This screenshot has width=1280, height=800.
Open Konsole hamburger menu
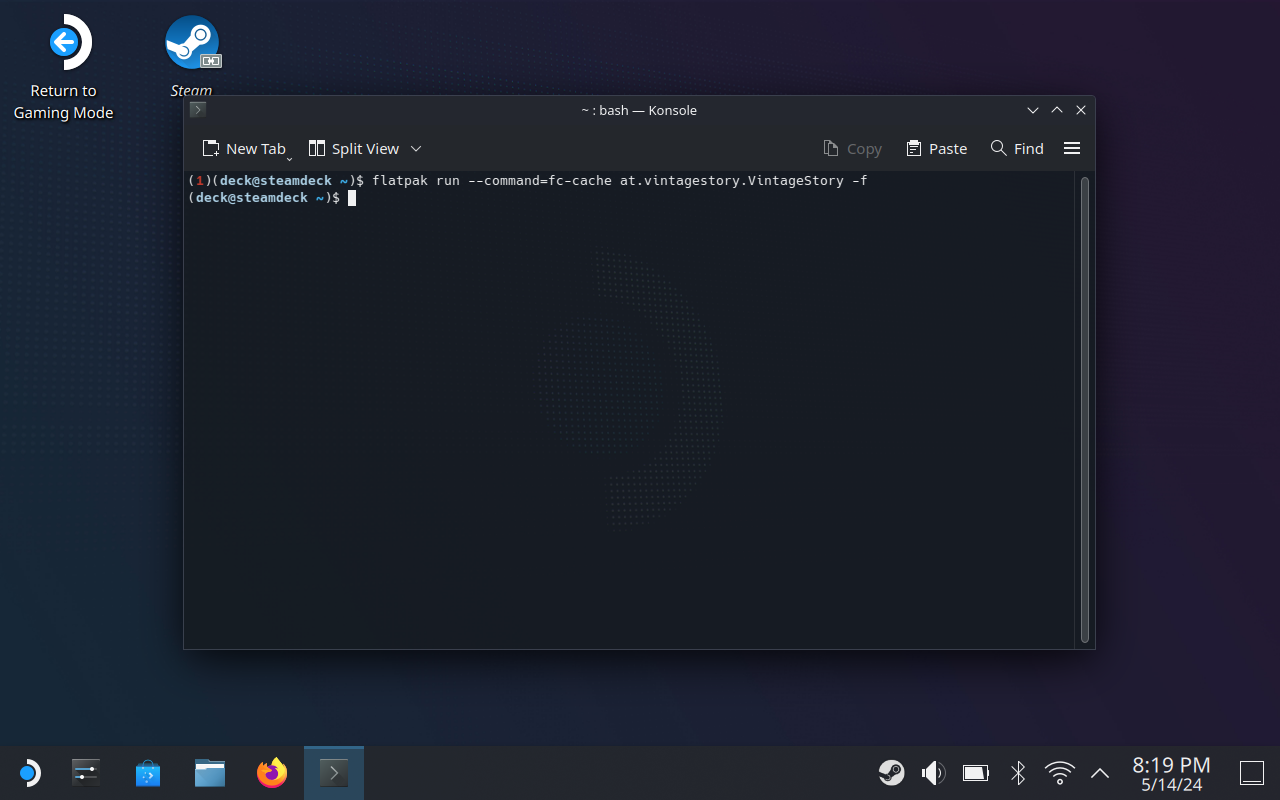click(1072, 148)
